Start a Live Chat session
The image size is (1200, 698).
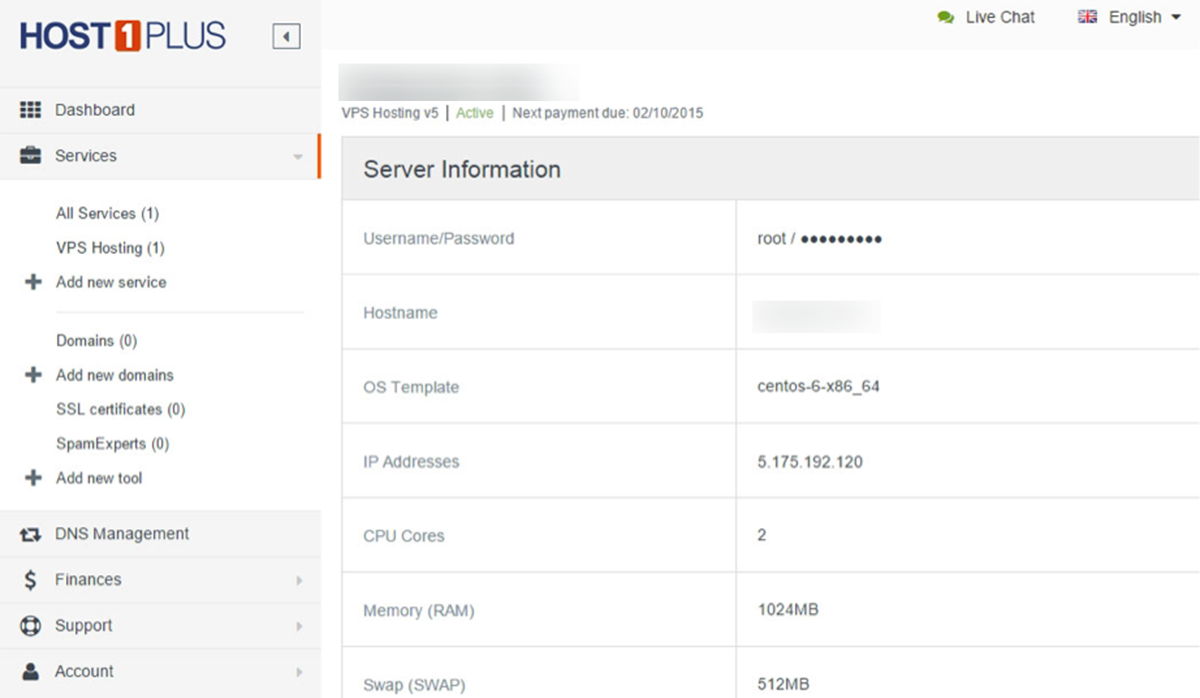[x=986, y=17]
